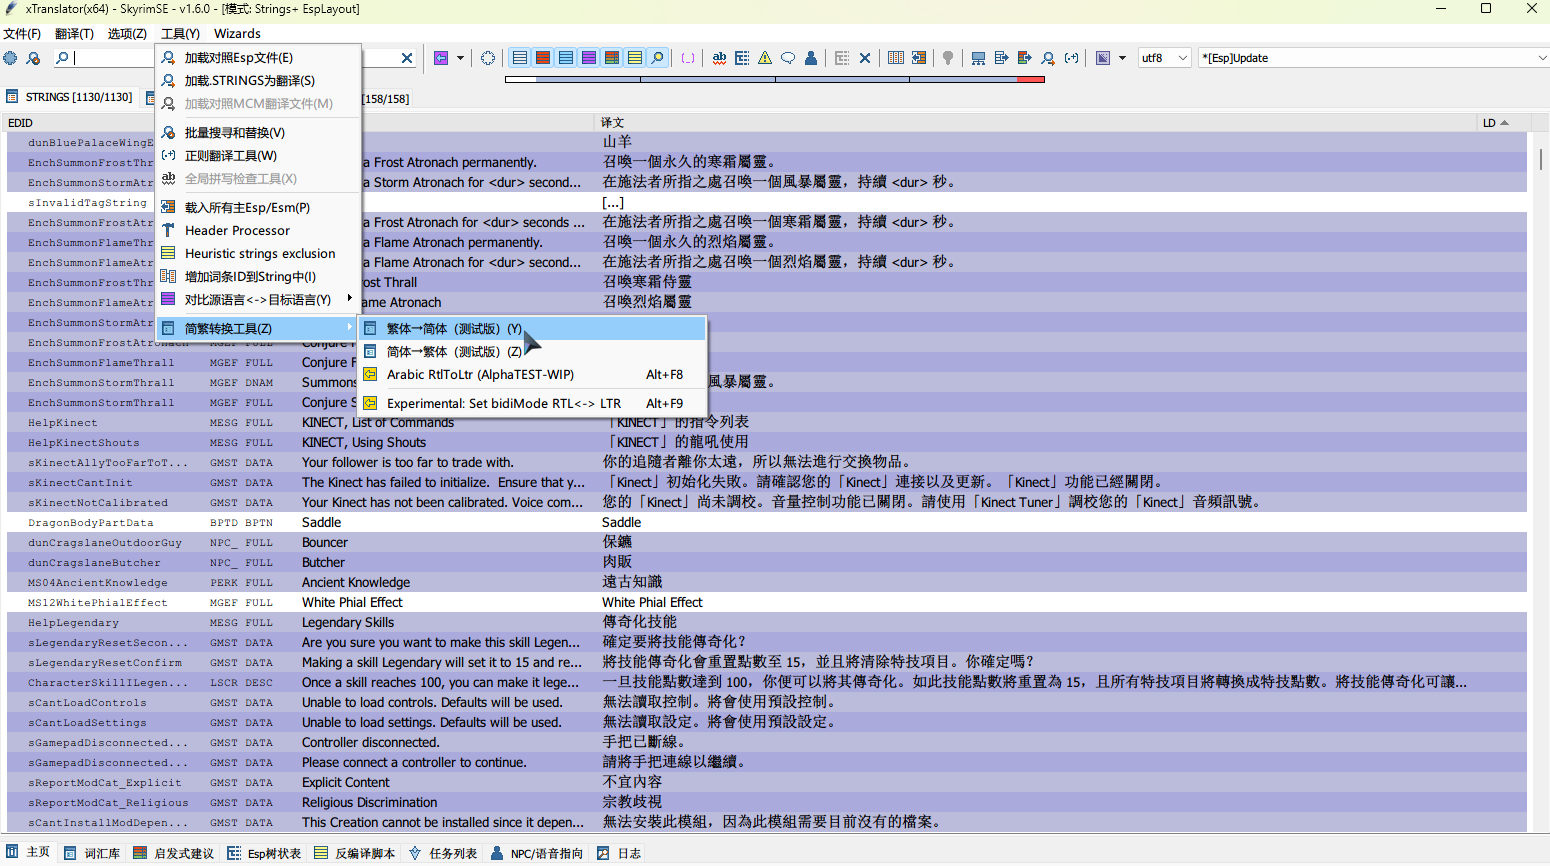Select Heuristic strings exclusion entry

pos(258,254)
